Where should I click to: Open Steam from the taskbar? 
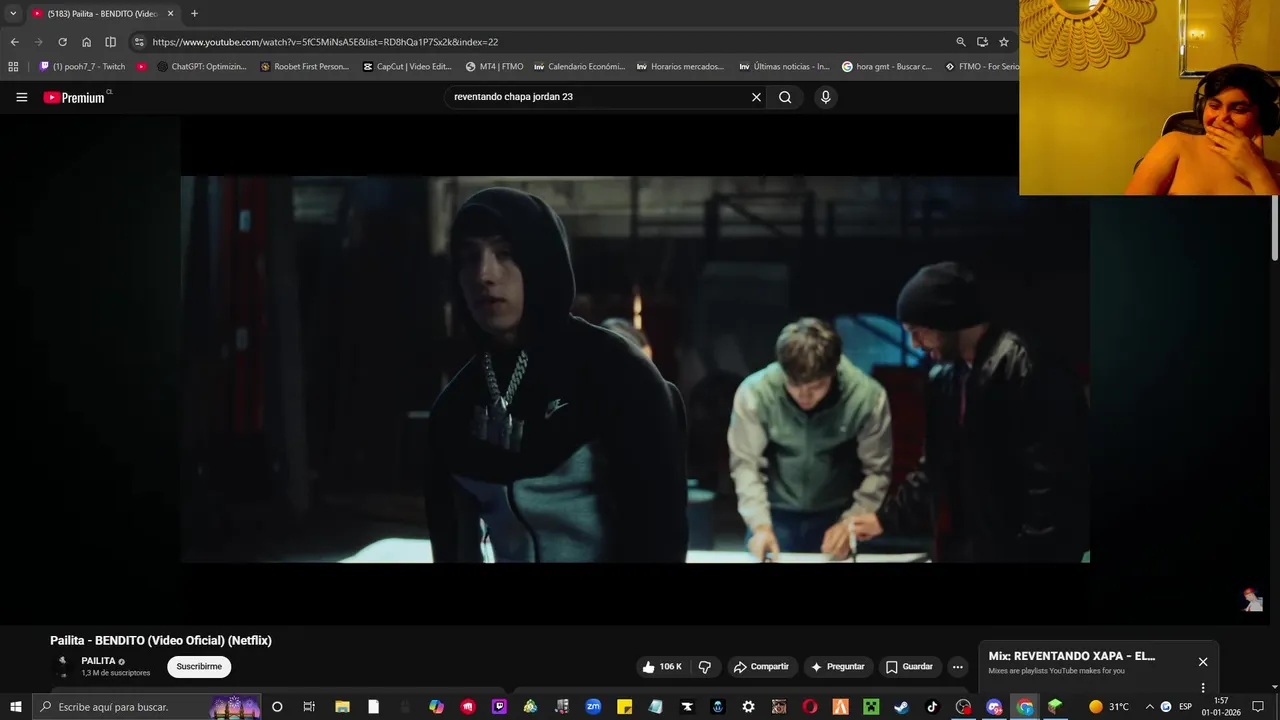click(901, 707)
